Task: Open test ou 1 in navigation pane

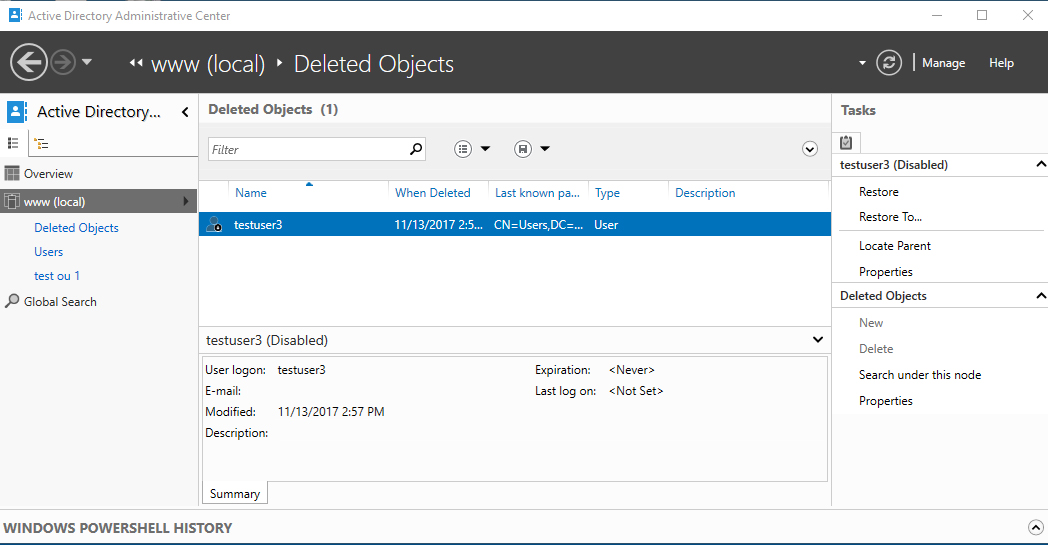Action: (x=57, y=276)
